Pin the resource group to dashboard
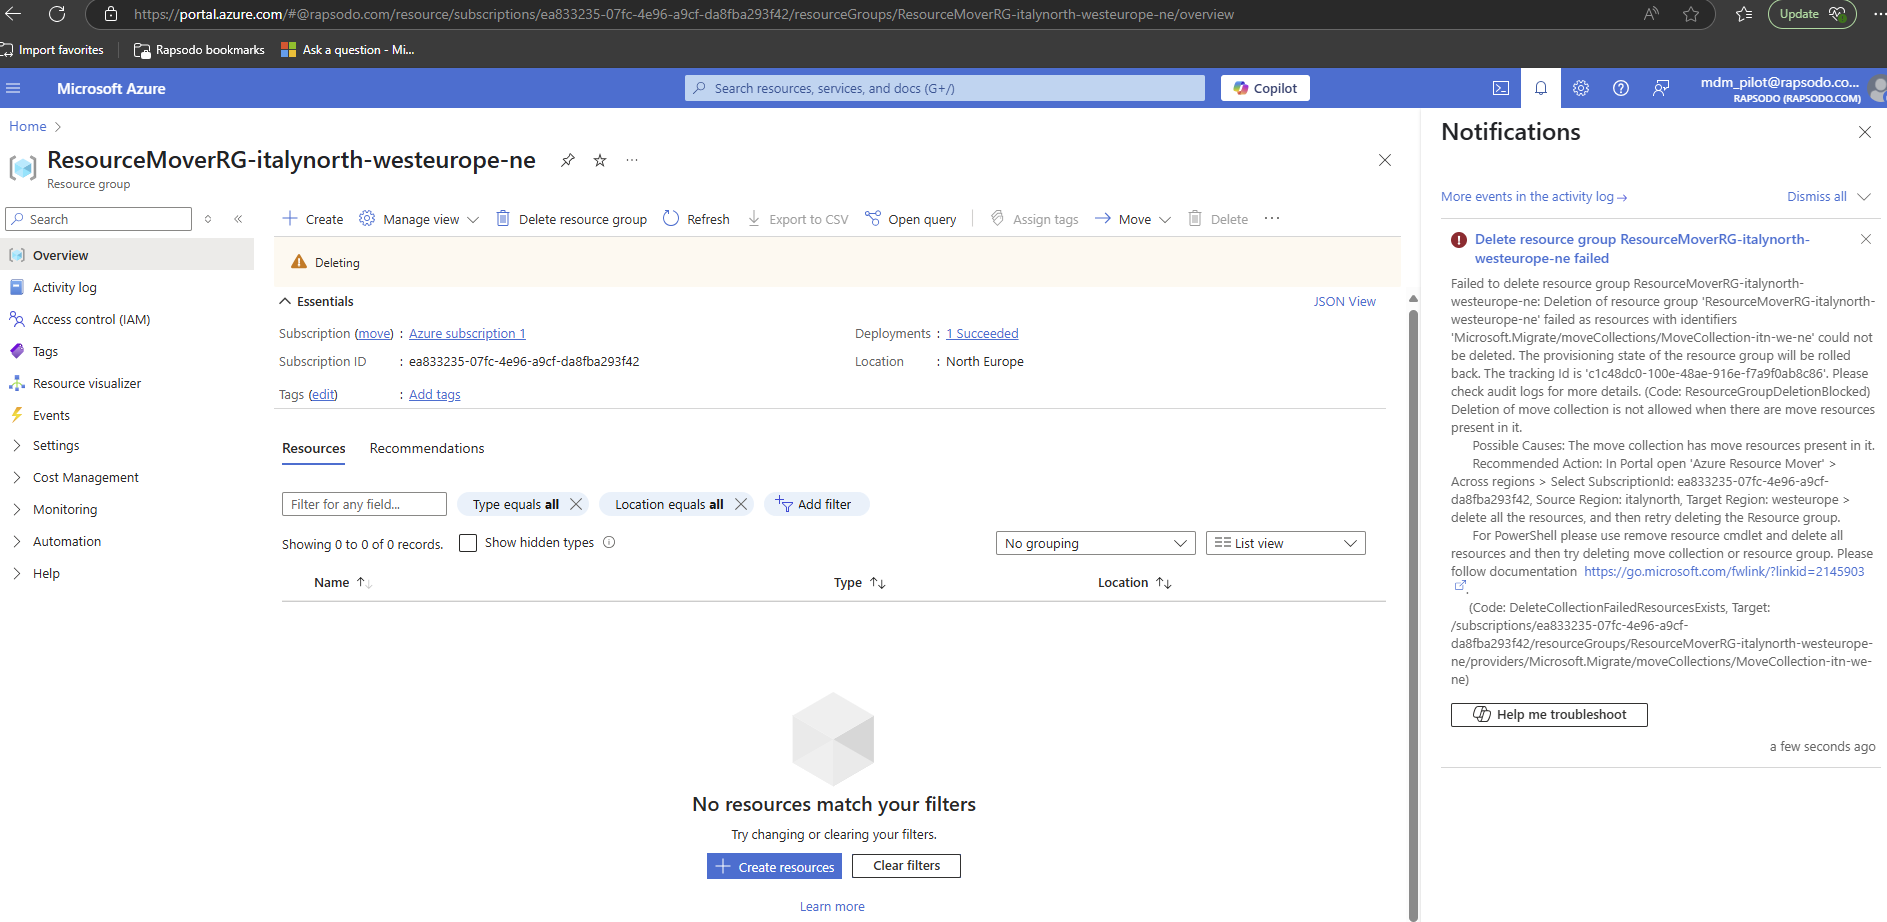Screen dimensions: 1887x922 tap(568, 160)
